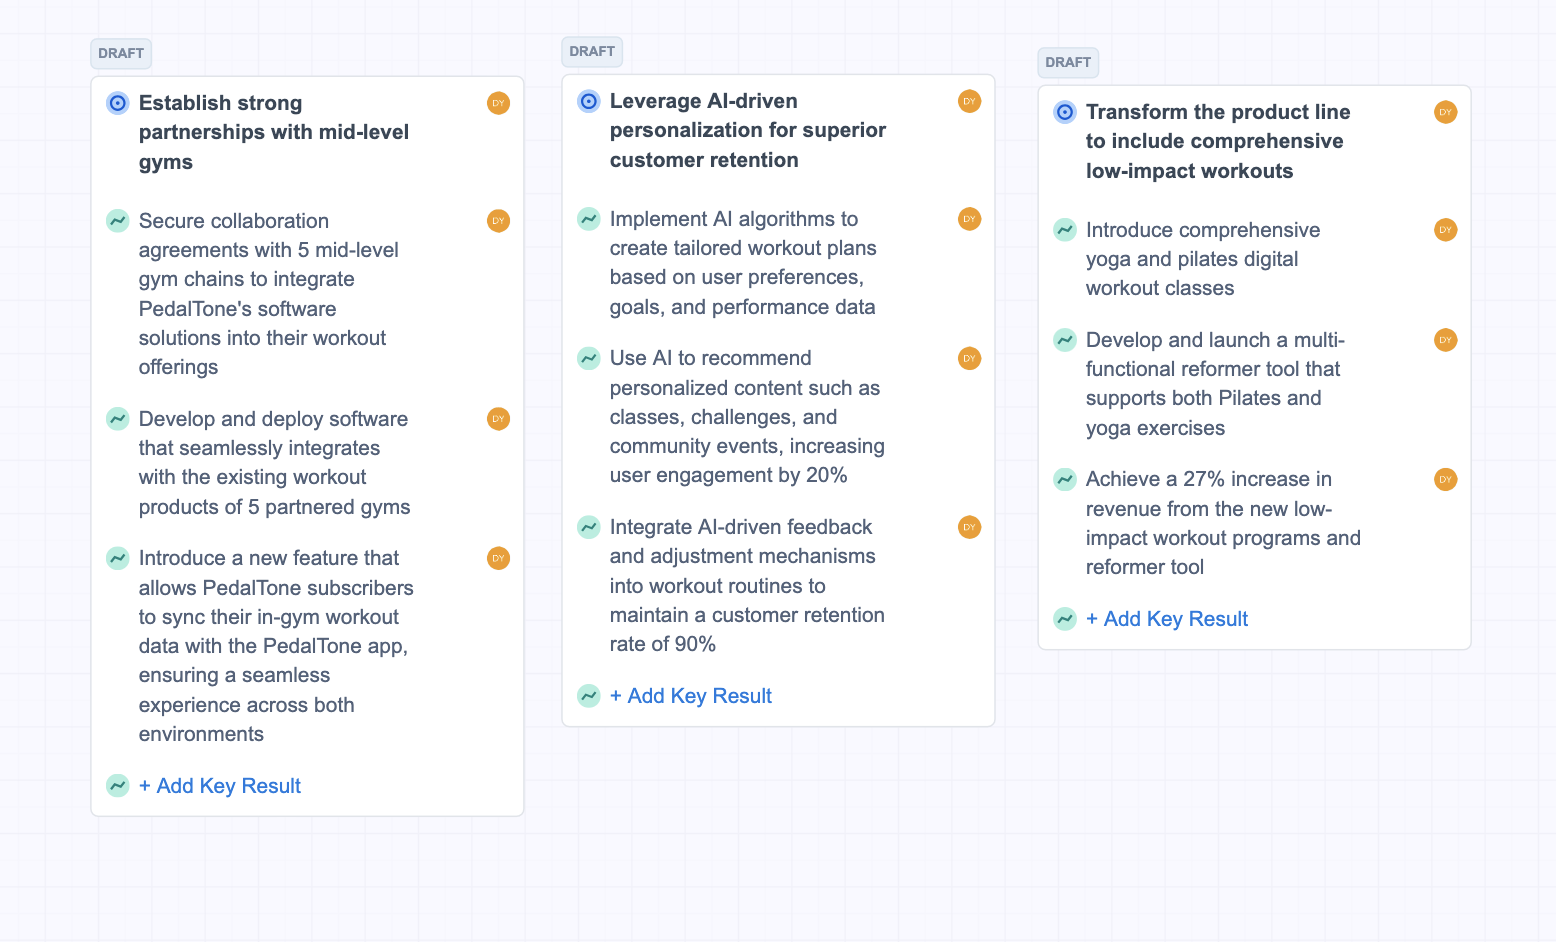Click DY avatar on 'Develop and deploy software' key result
The image size is (1556, 942).
[498, 419]
